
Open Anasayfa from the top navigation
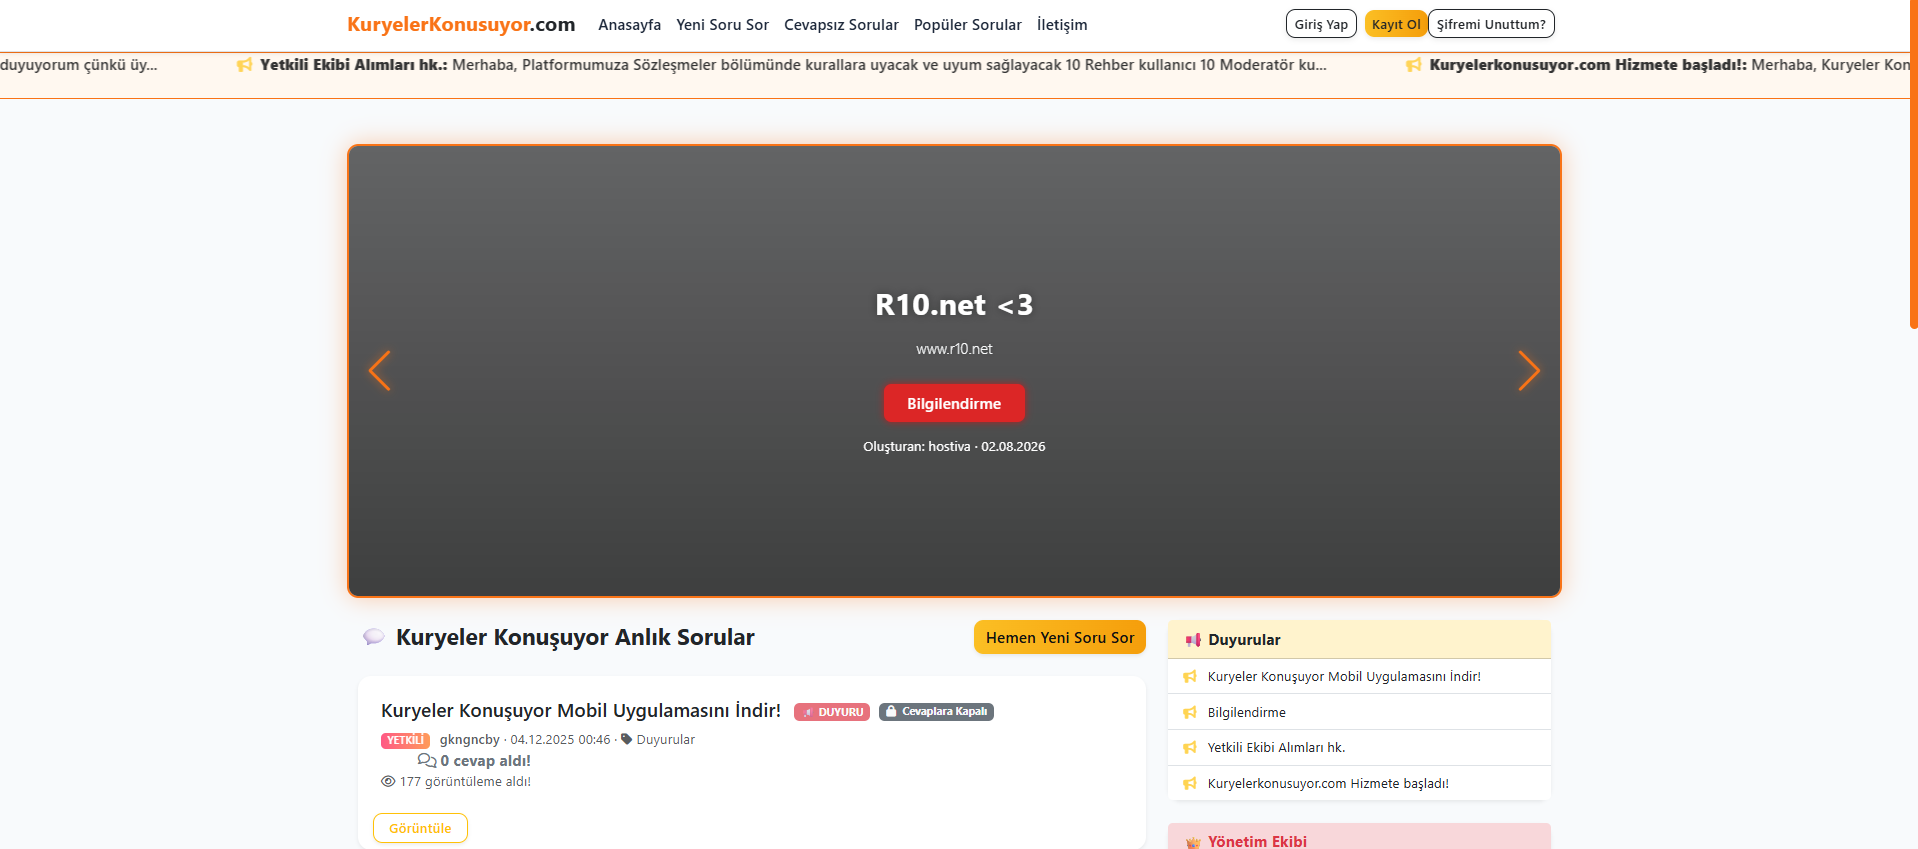tap(629, 25)
